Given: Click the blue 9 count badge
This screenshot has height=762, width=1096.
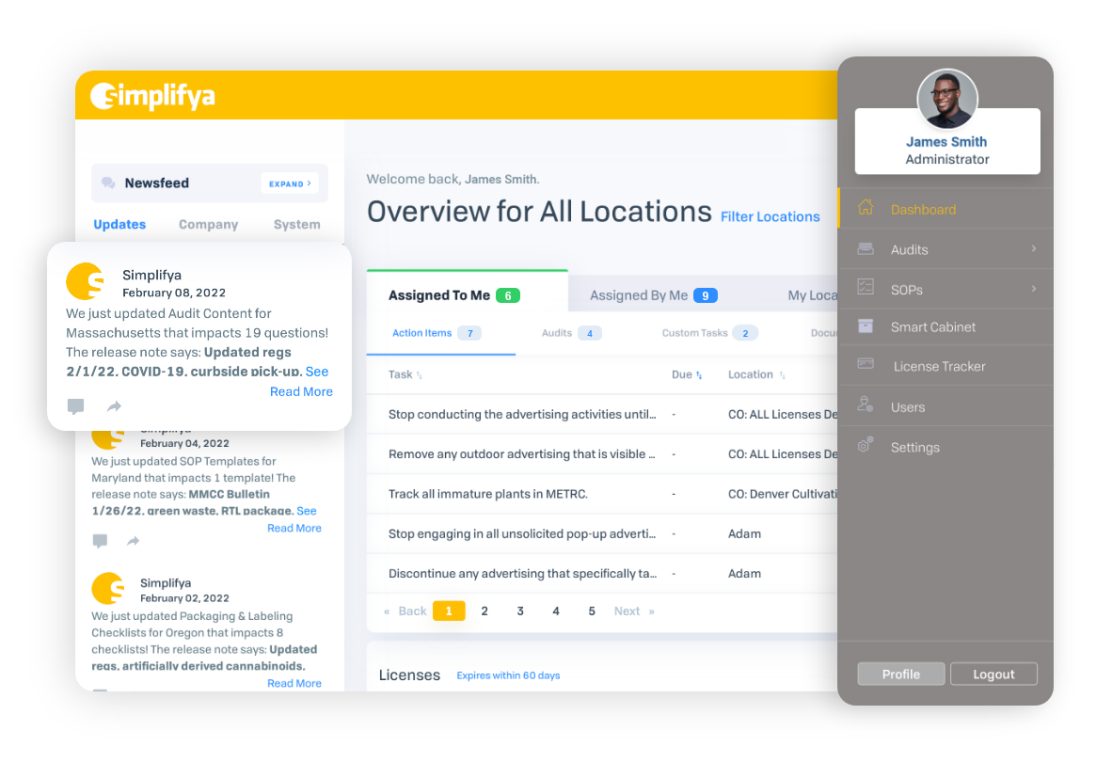Looking at the screenshot, I should [705, 296].
